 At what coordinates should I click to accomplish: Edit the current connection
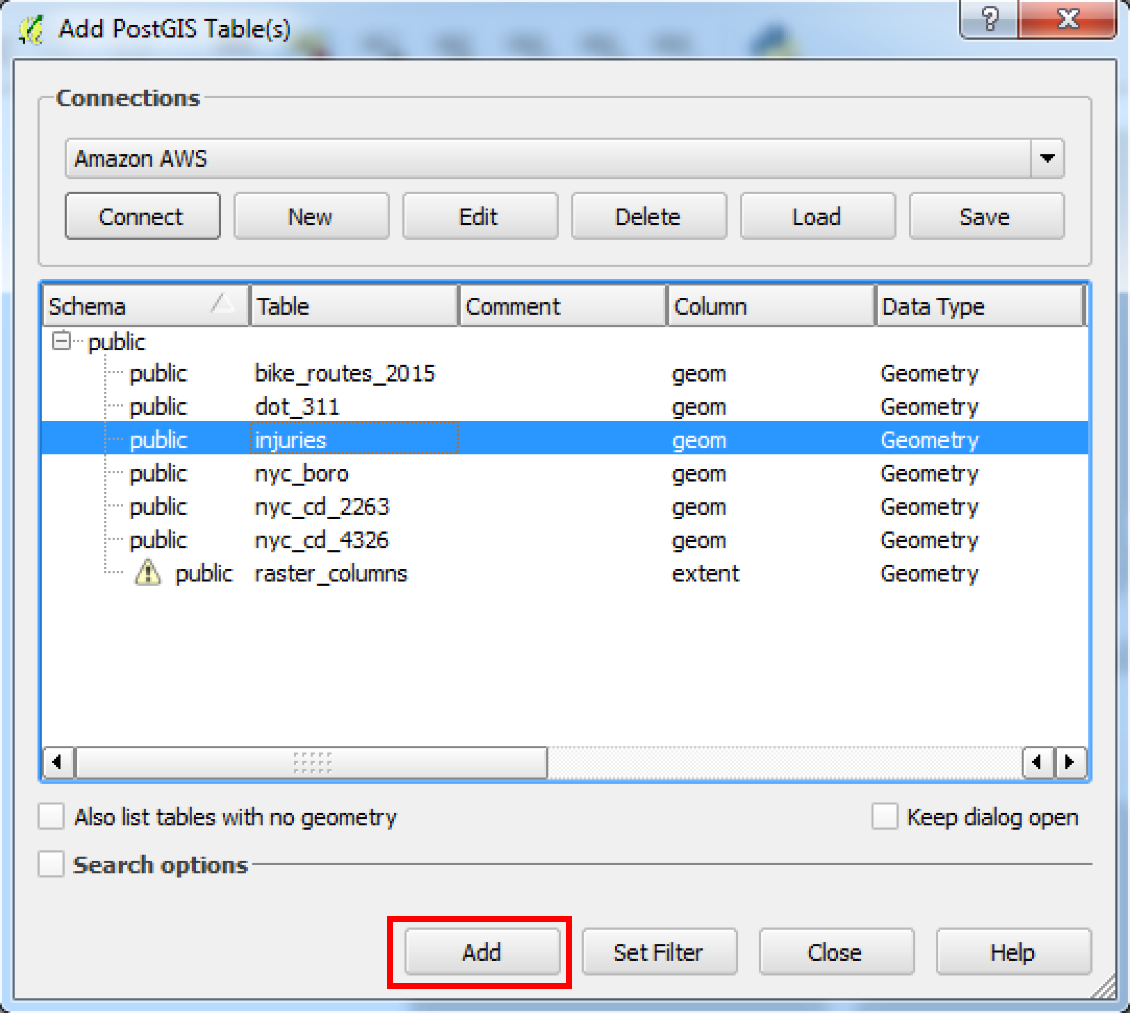[x=480, y=216]
